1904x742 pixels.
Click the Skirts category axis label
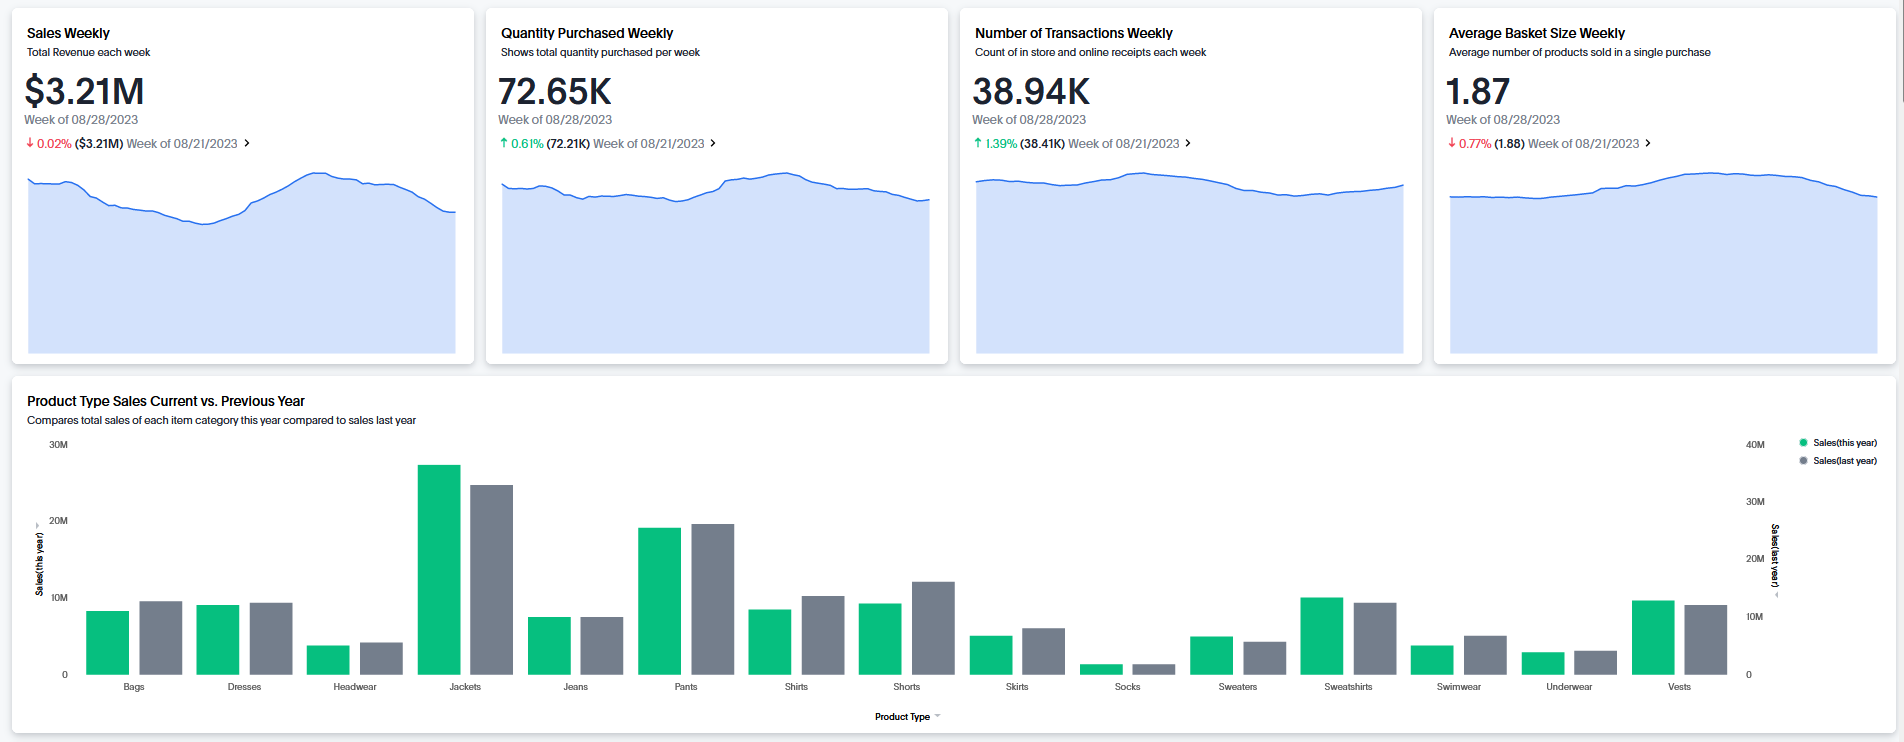(1017, 687)
